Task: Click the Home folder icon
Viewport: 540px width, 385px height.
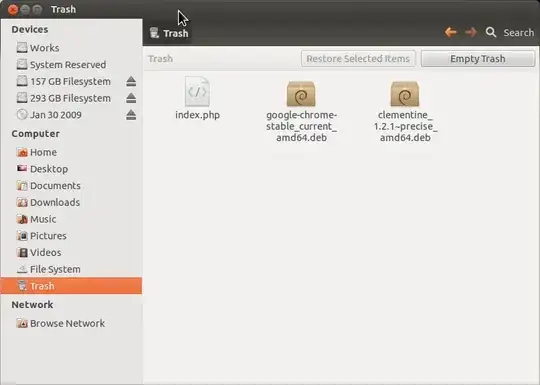Action: click(x=22, y=152)
